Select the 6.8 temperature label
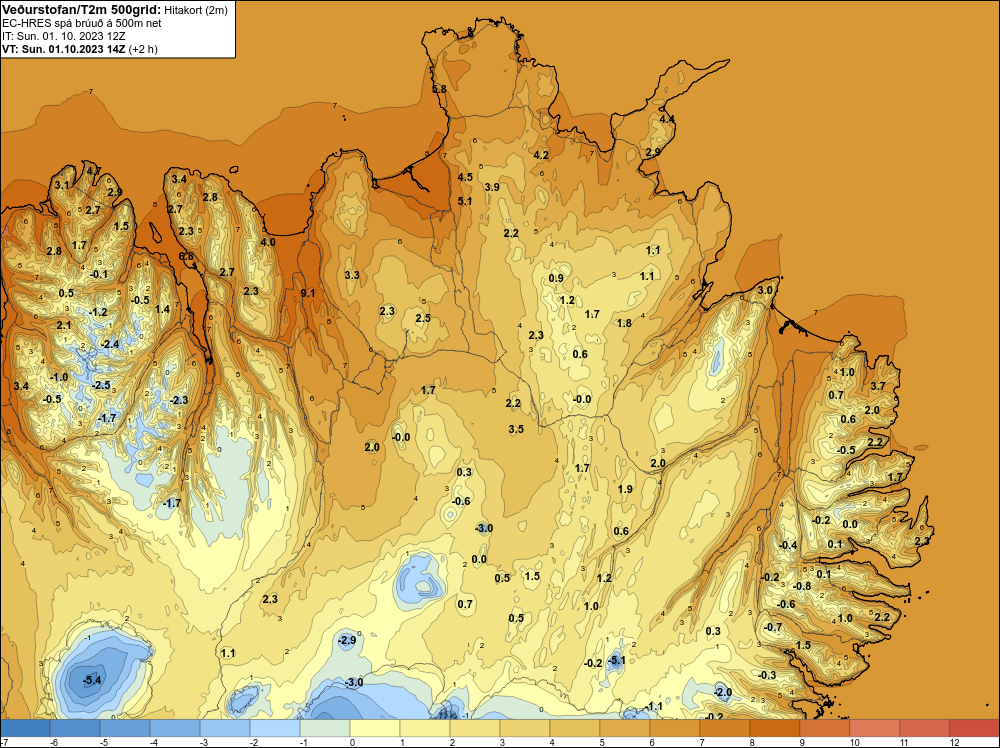 coord(186,256)
